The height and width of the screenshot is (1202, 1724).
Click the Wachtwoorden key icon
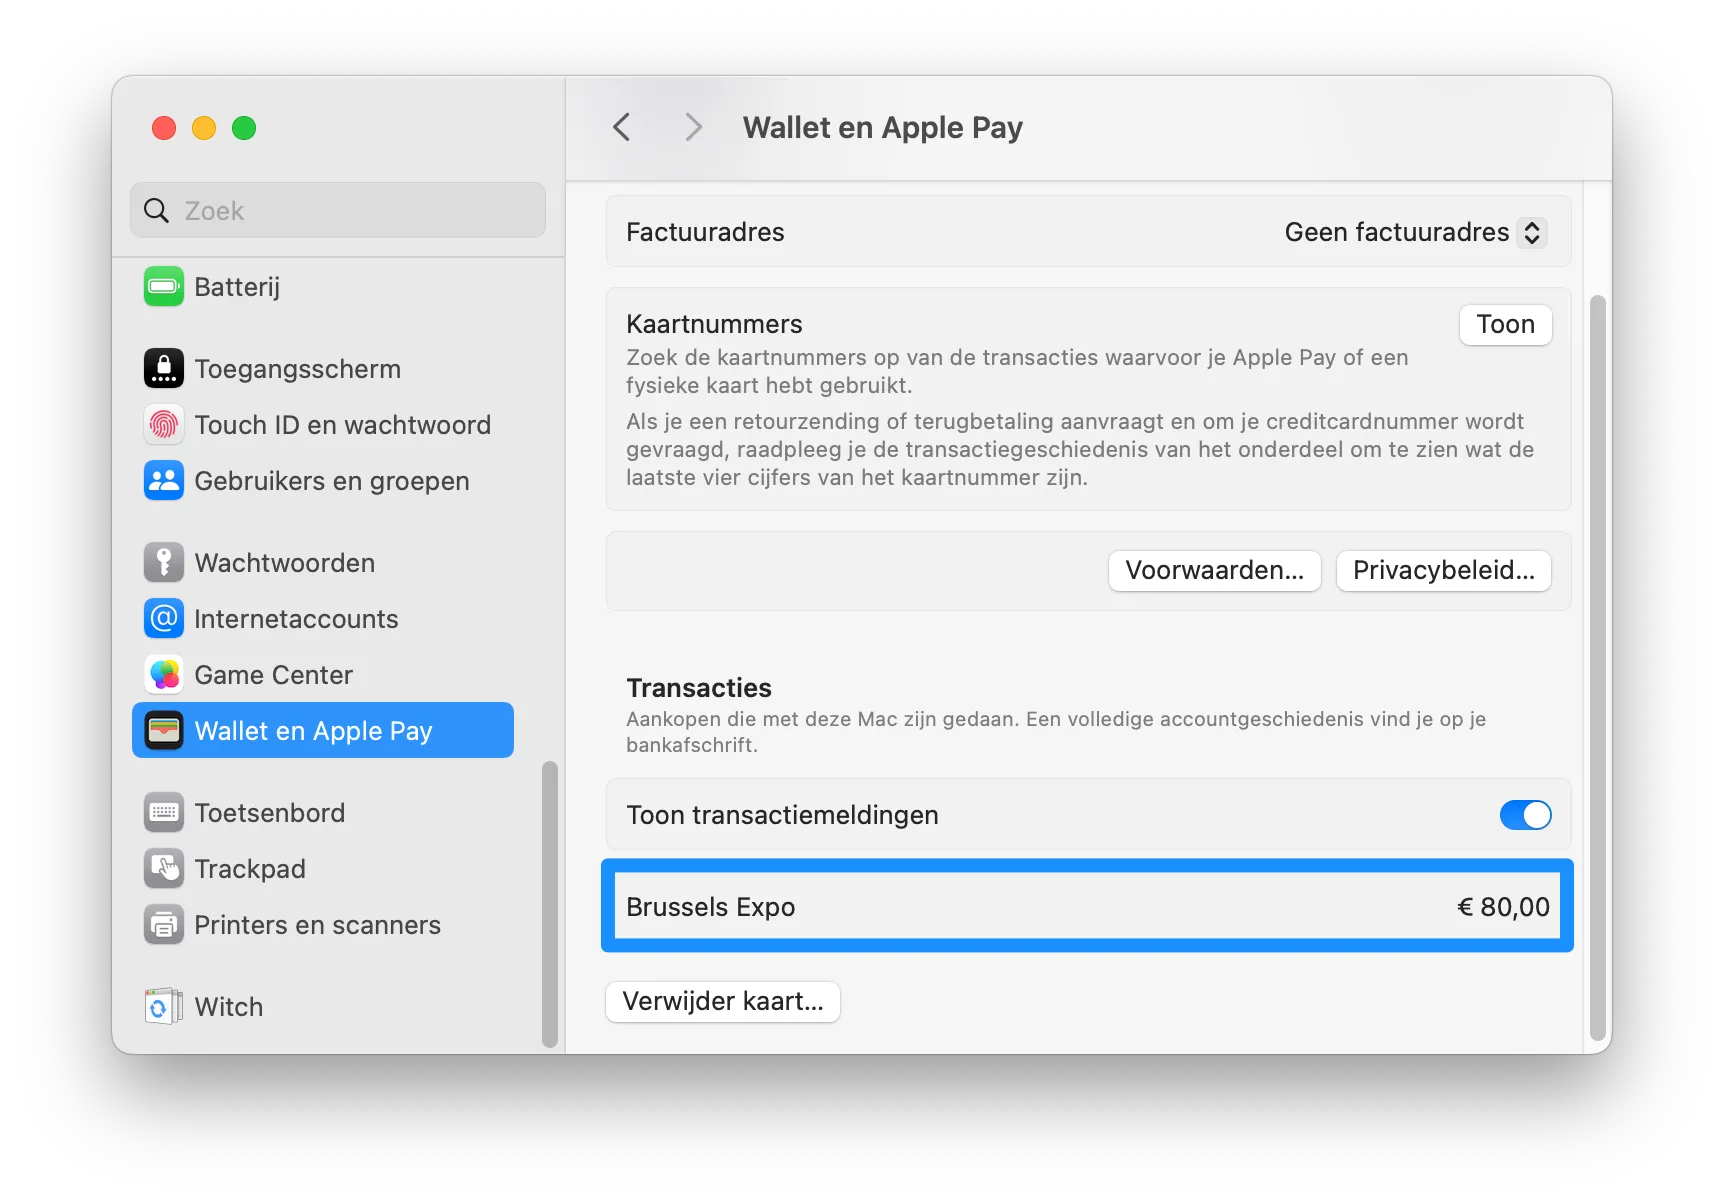click(164, 563)
